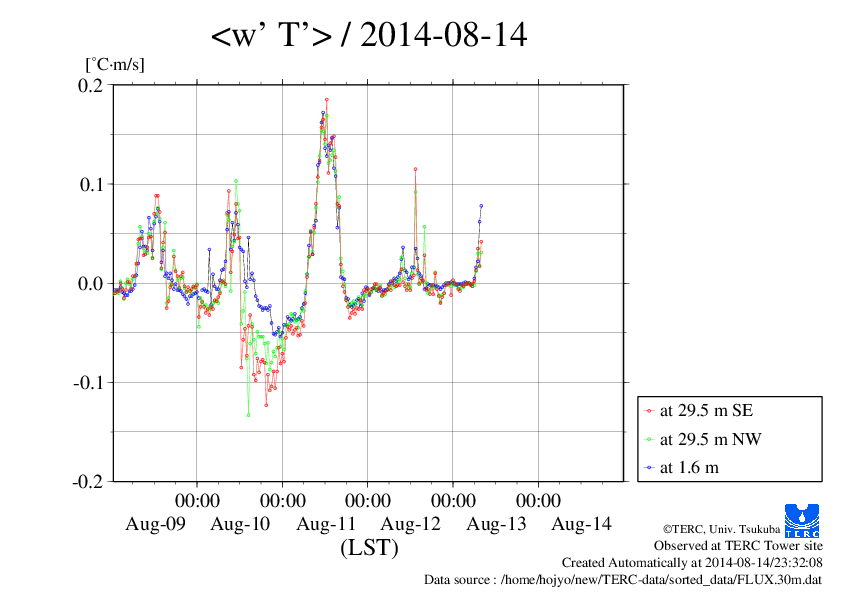Click the red marker in the legend
The width and height of the screenshot is (842, 595).
(x=649, y=411)
